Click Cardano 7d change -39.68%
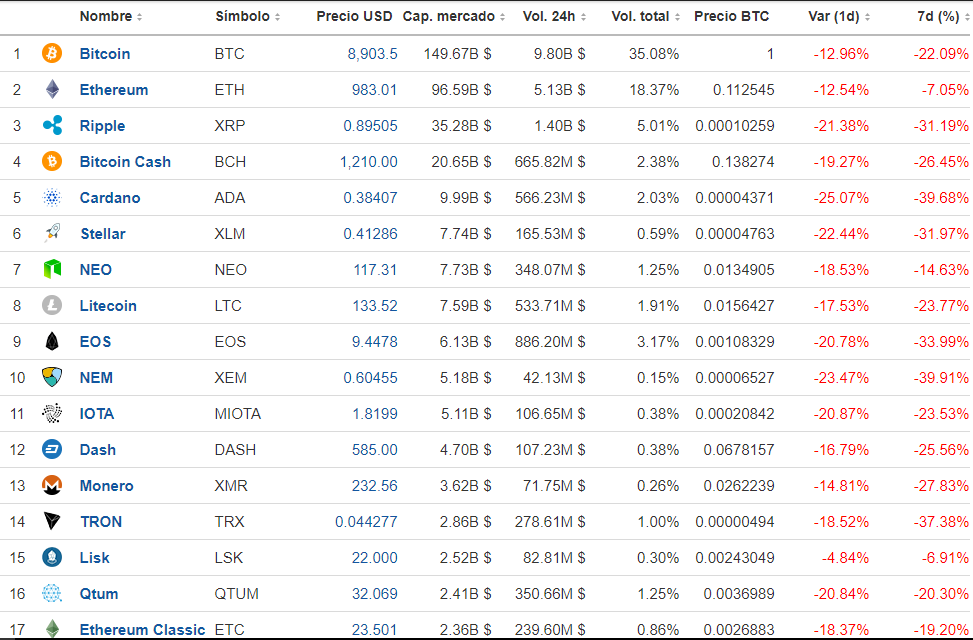 (941, 198)
